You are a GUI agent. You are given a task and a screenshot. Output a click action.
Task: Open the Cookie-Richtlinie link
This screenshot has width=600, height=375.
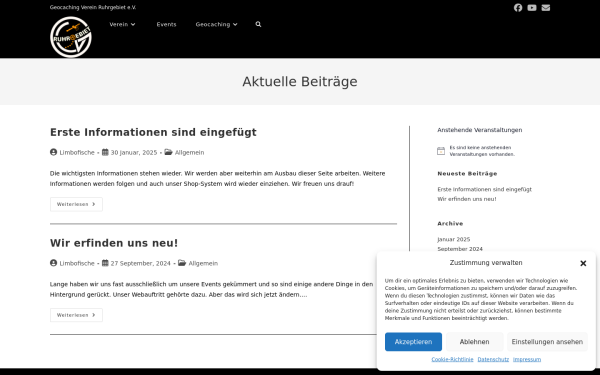pyautogui.click(x=452, y=359)
